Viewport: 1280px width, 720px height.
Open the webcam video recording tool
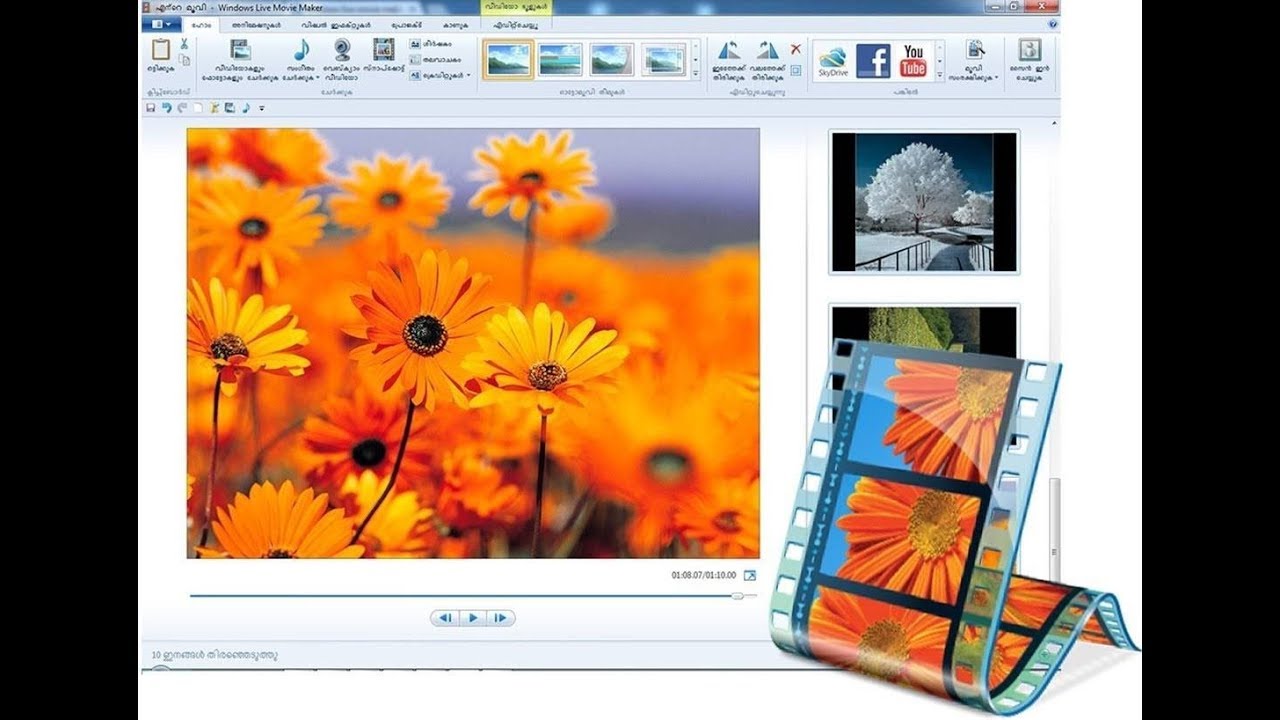(340, 50)
